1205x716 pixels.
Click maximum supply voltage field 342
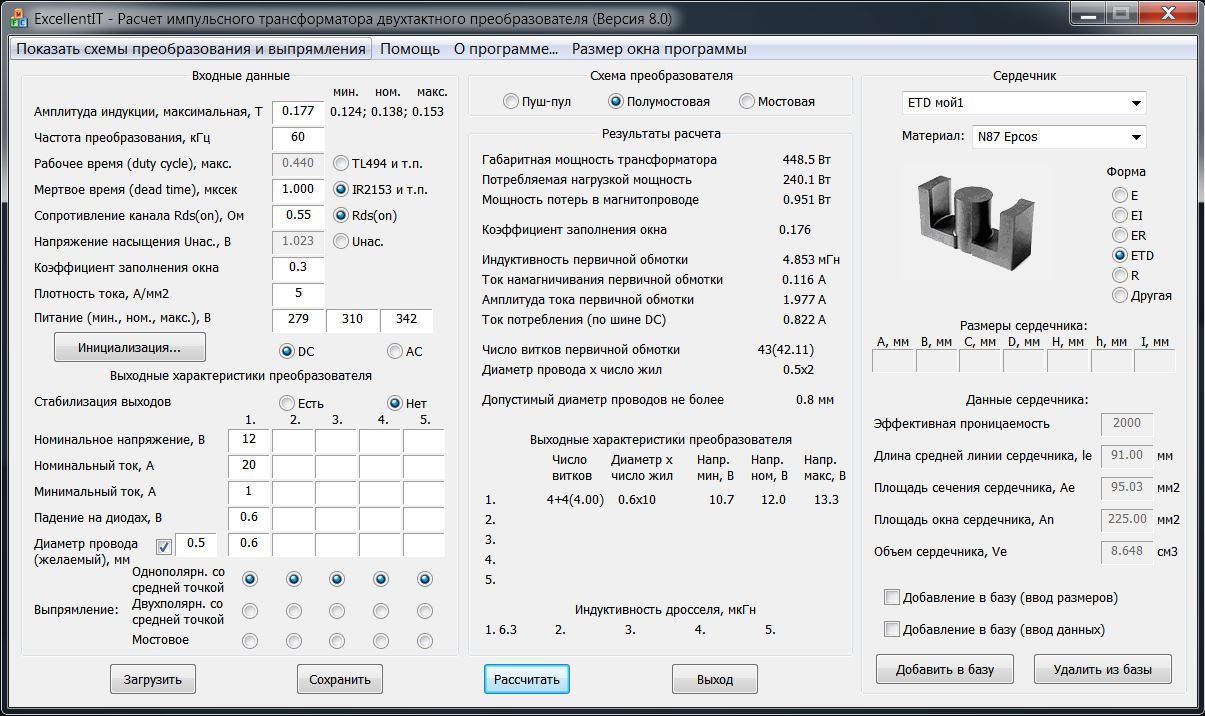[x=406, y=320]
